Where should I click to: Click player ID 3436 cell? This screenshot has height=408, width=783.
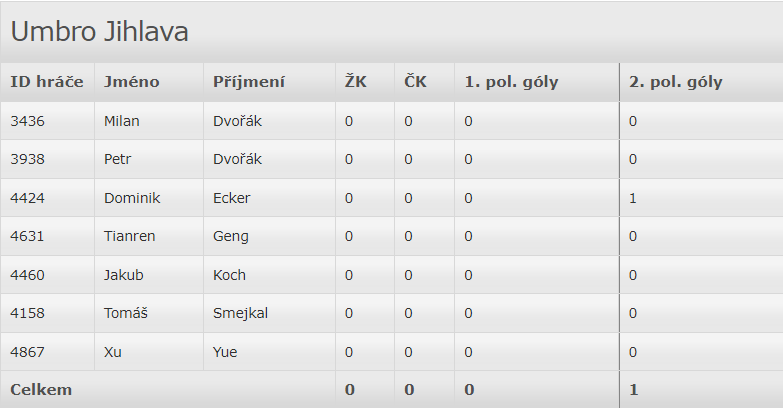pos(28,121)
